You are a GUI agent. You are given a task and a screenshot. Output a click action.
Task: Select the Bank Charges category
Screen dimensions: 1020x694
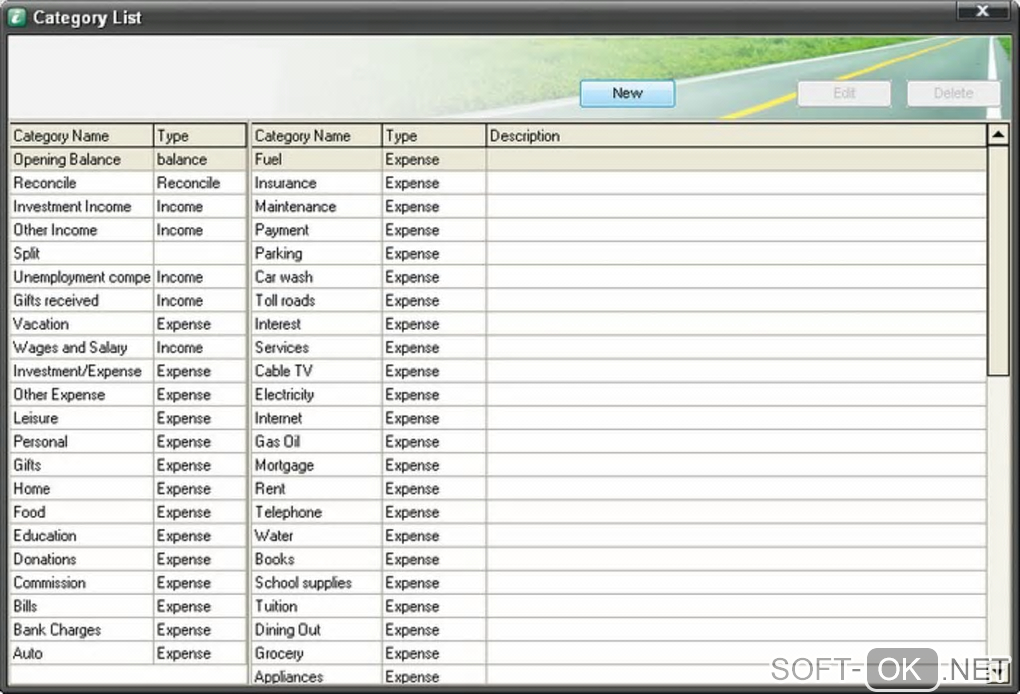point(128,630)
